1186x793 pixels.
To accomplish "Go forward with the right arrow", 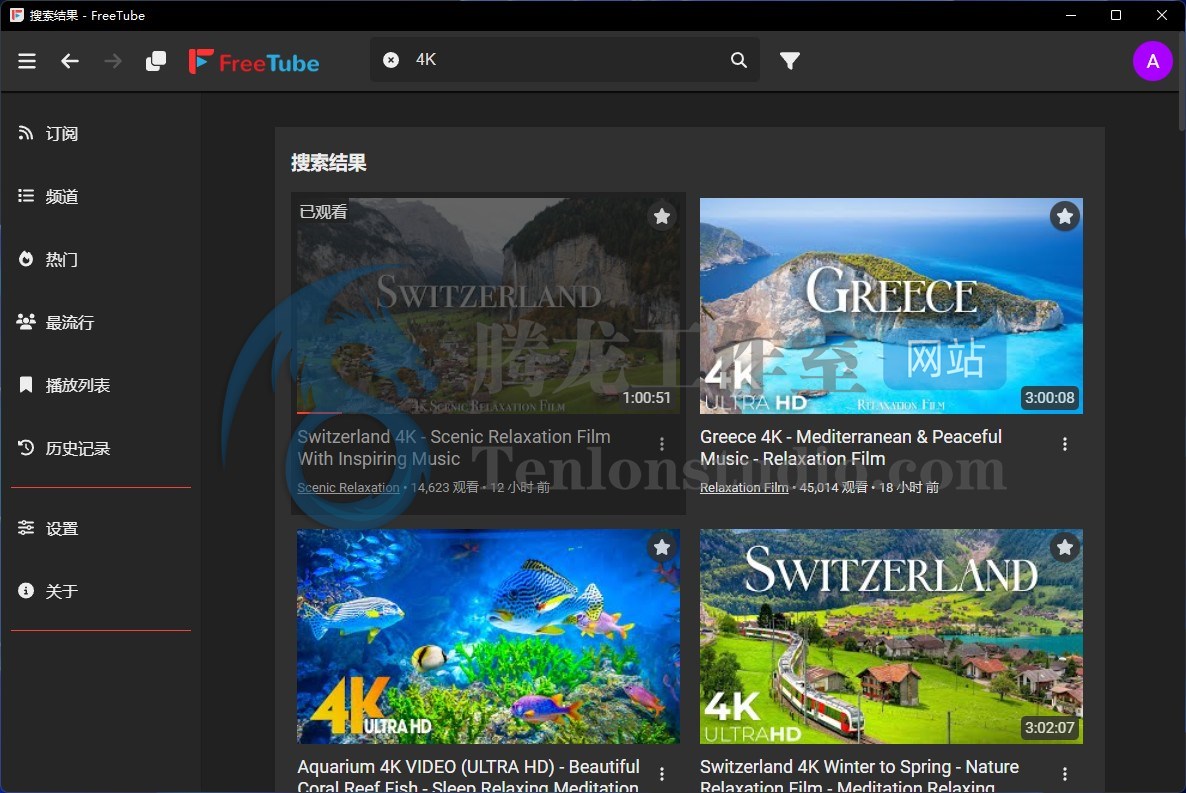I will 113,61.
